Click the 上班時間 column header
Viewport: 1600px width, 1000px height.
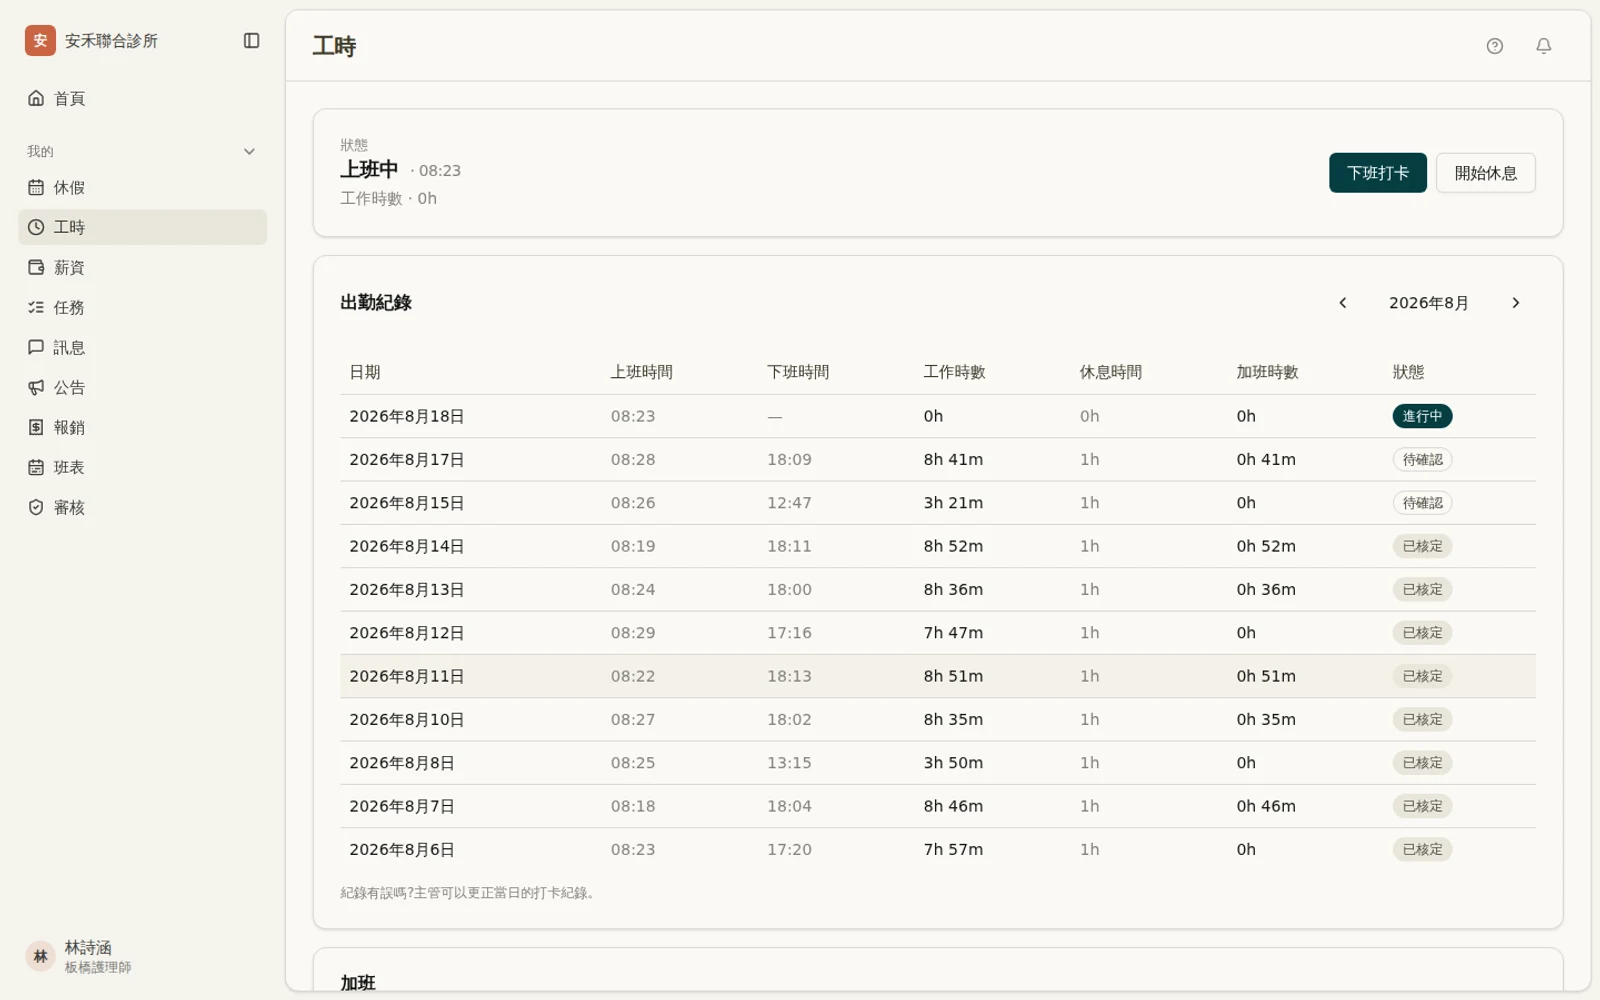pyautogui.click(x=642, y=372)
